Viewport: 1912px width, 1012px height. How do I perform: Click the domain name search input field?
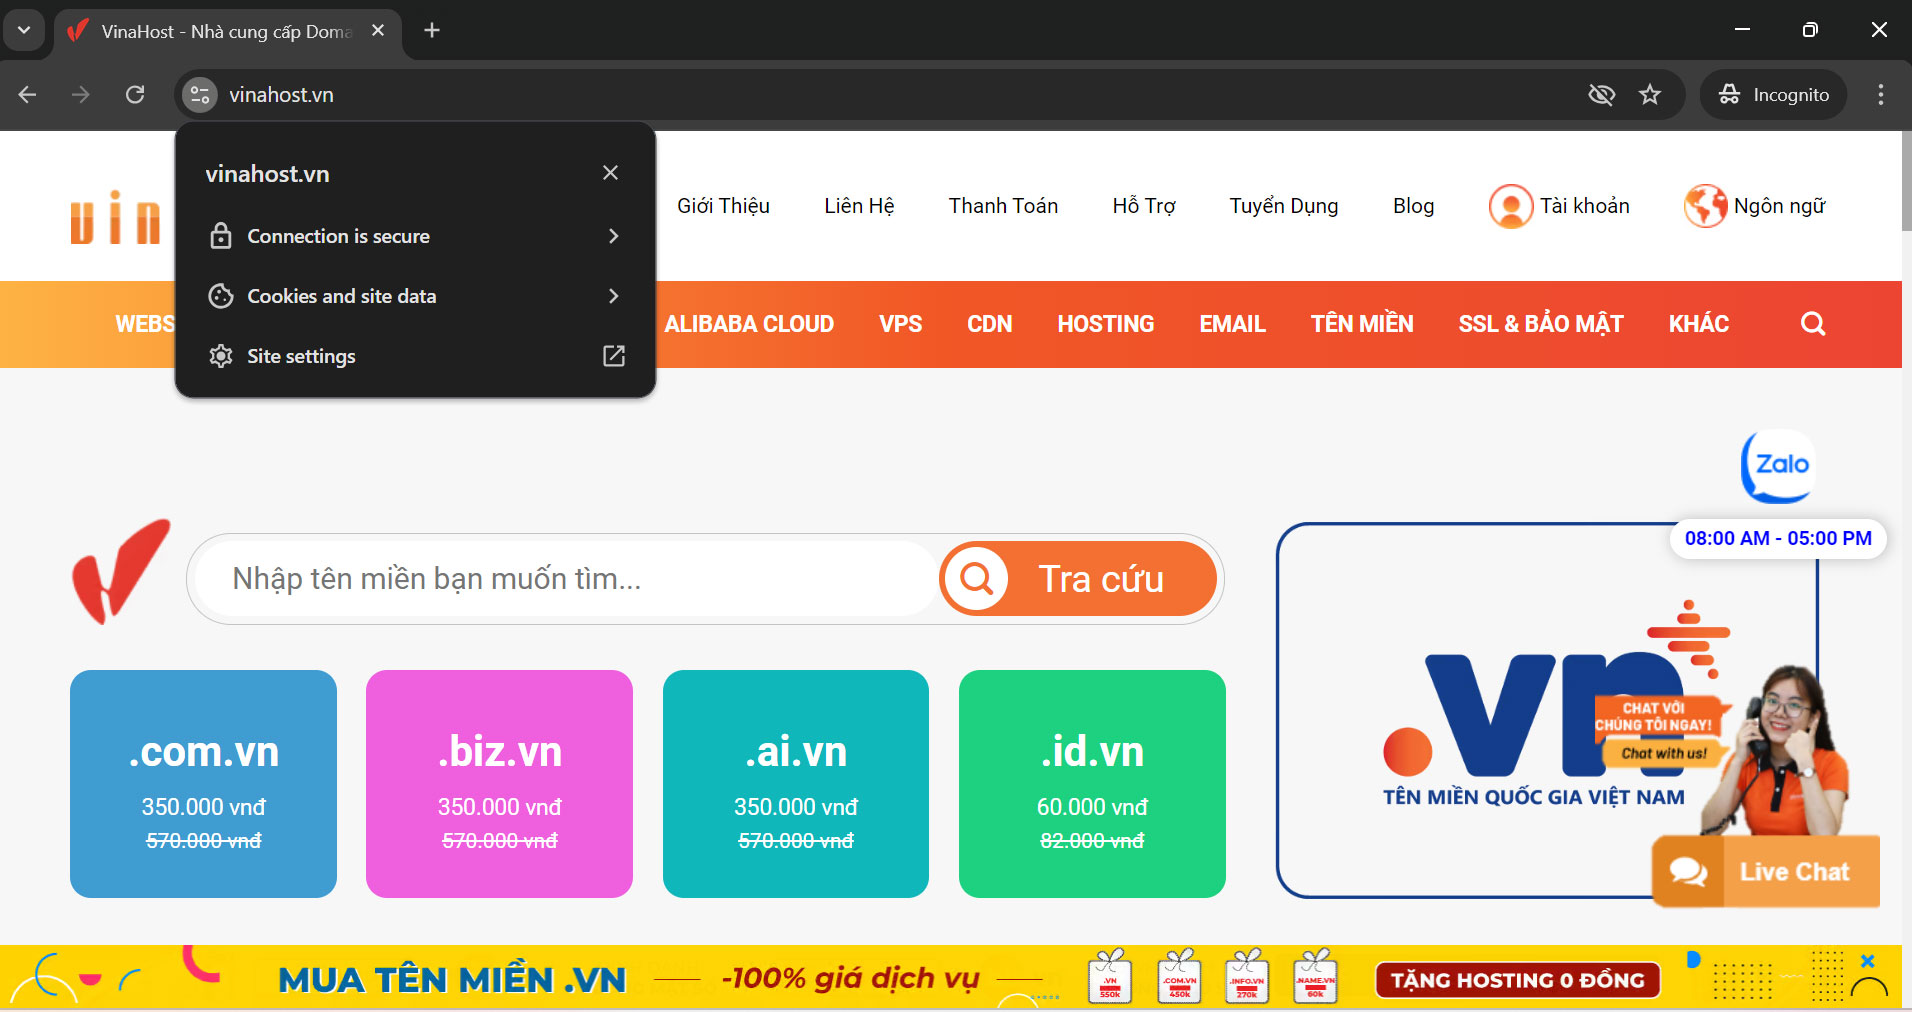(x=565, y=579)
